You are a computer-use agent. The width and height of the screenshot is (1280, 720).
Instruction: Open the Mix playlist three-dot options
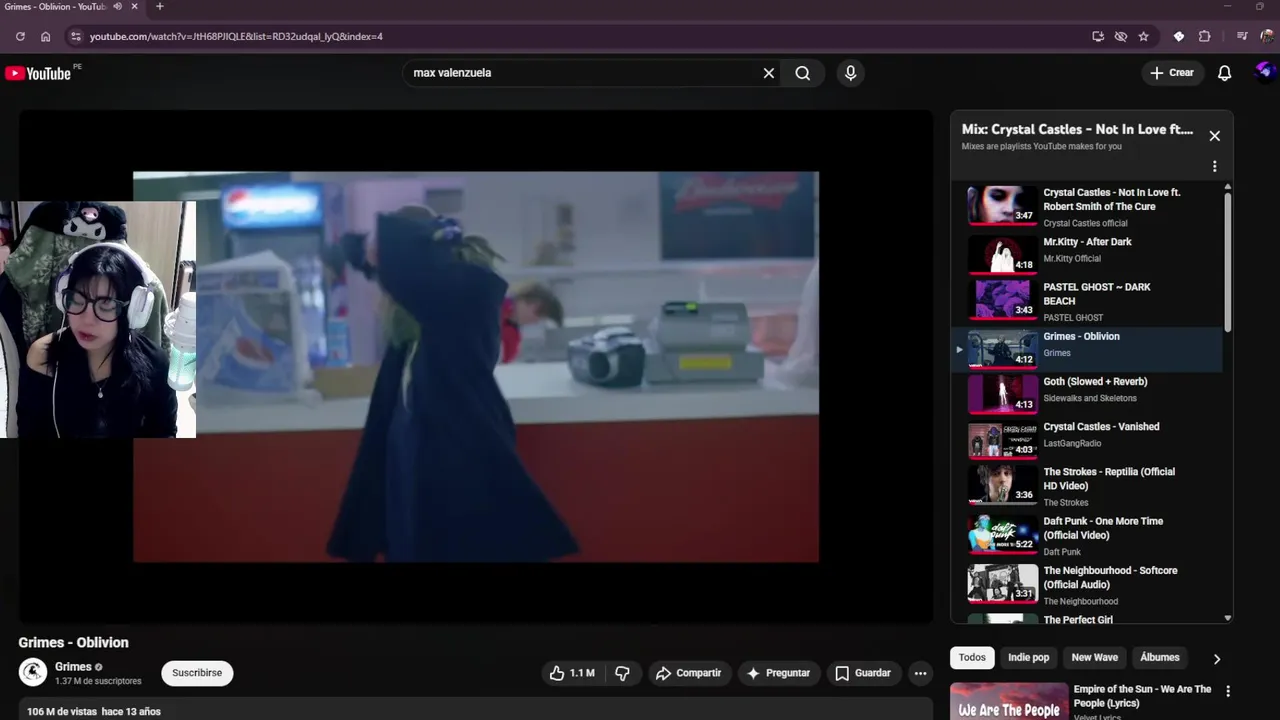1214,167
